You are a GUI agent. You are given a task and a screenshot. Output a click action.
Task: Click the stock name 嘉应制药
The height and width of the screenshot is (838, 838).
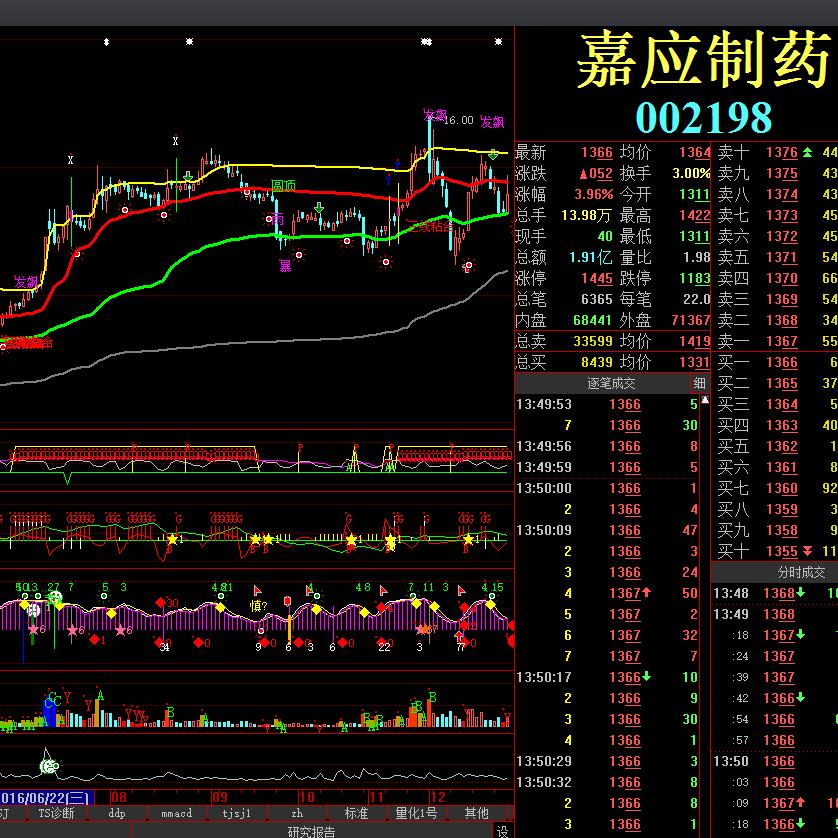pyautogui.click(x=703, y=59)
